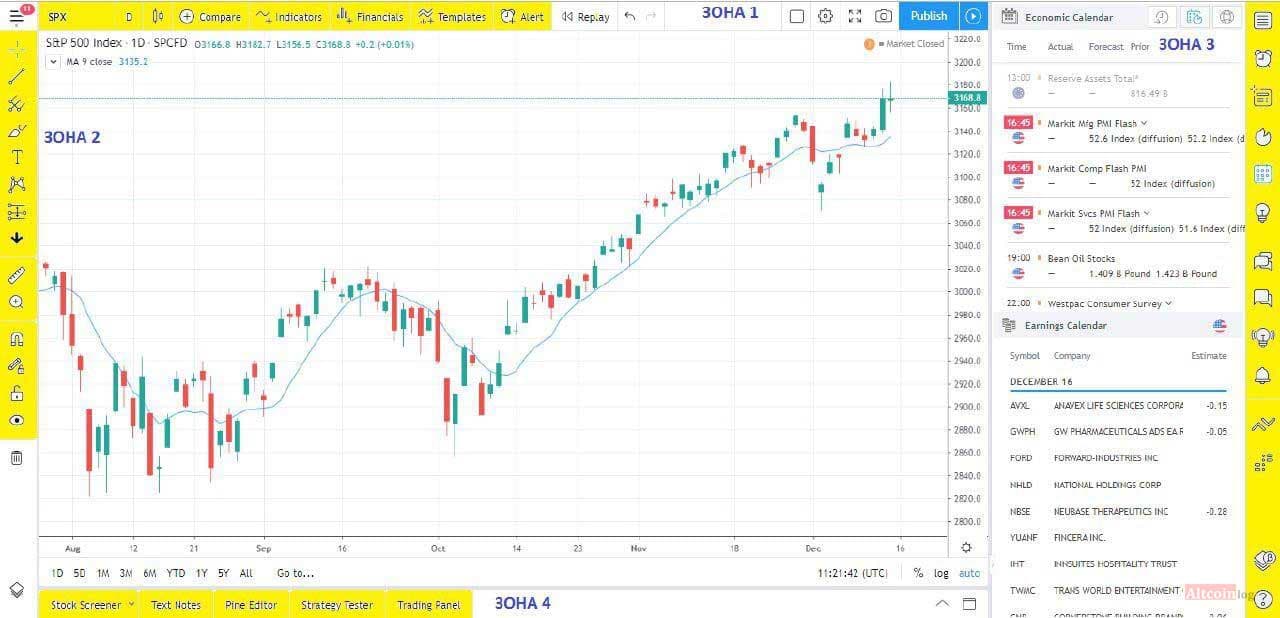
Task: Activate the zoom in tool
Action: [x=17, y=301]
